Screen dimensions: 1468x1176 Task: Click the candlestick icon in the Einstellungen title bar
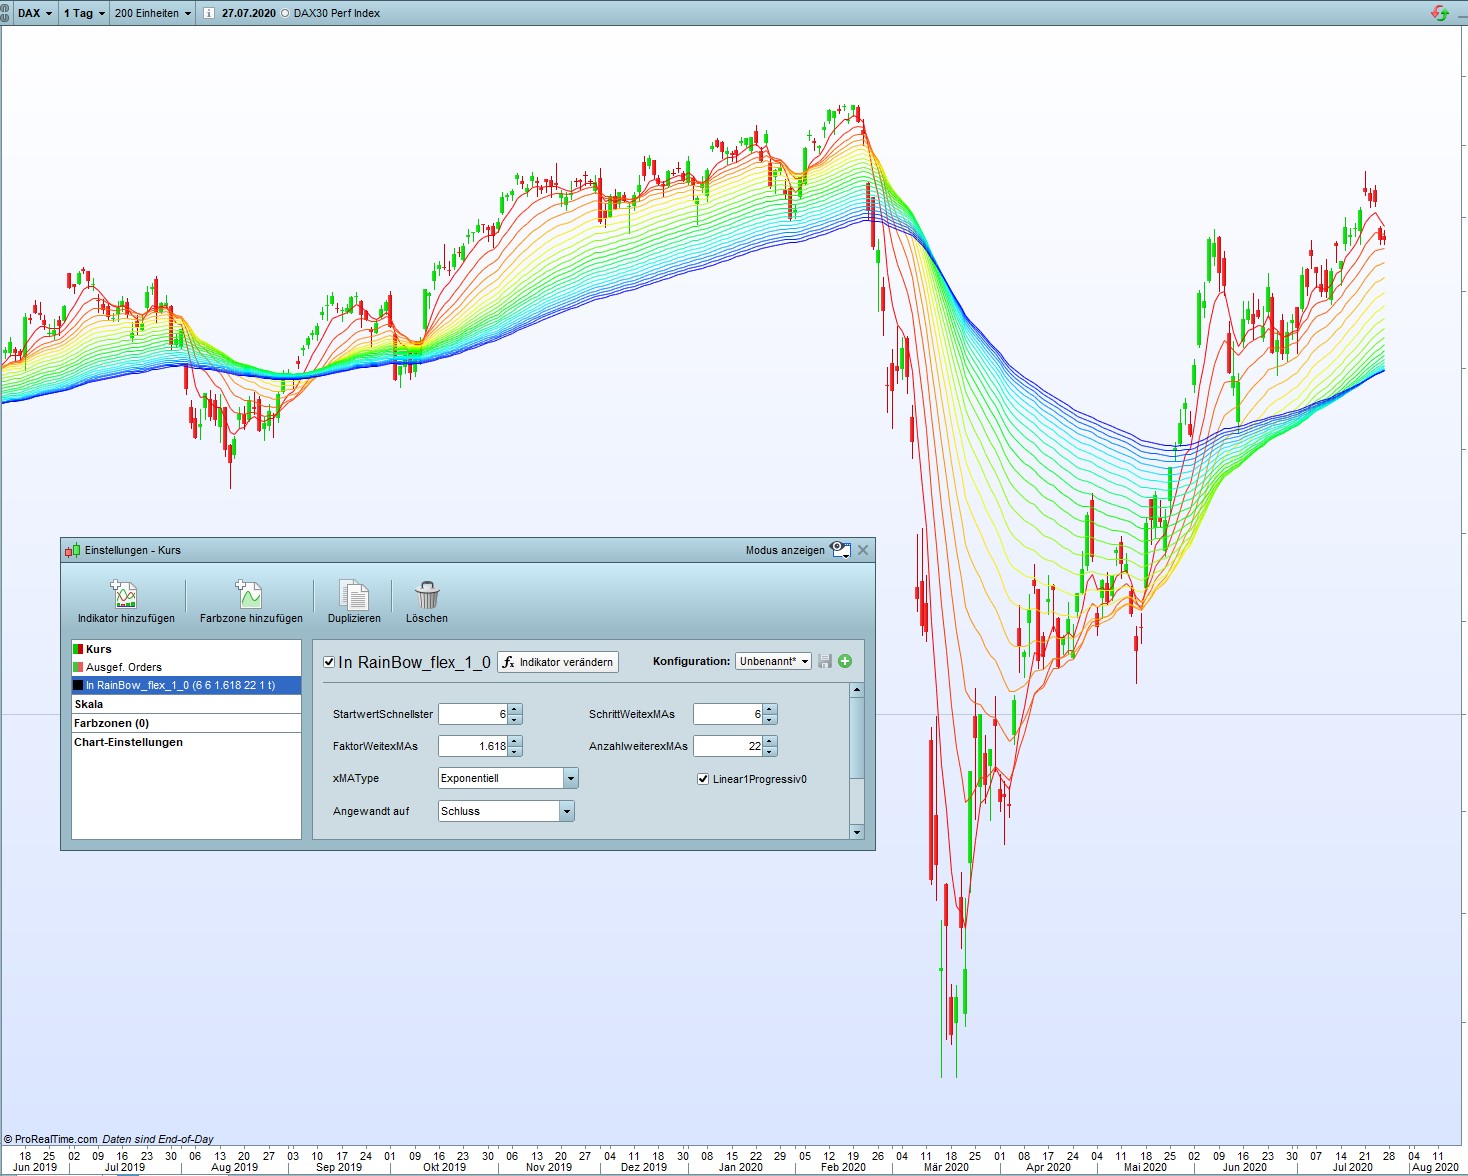click(72, 550)
